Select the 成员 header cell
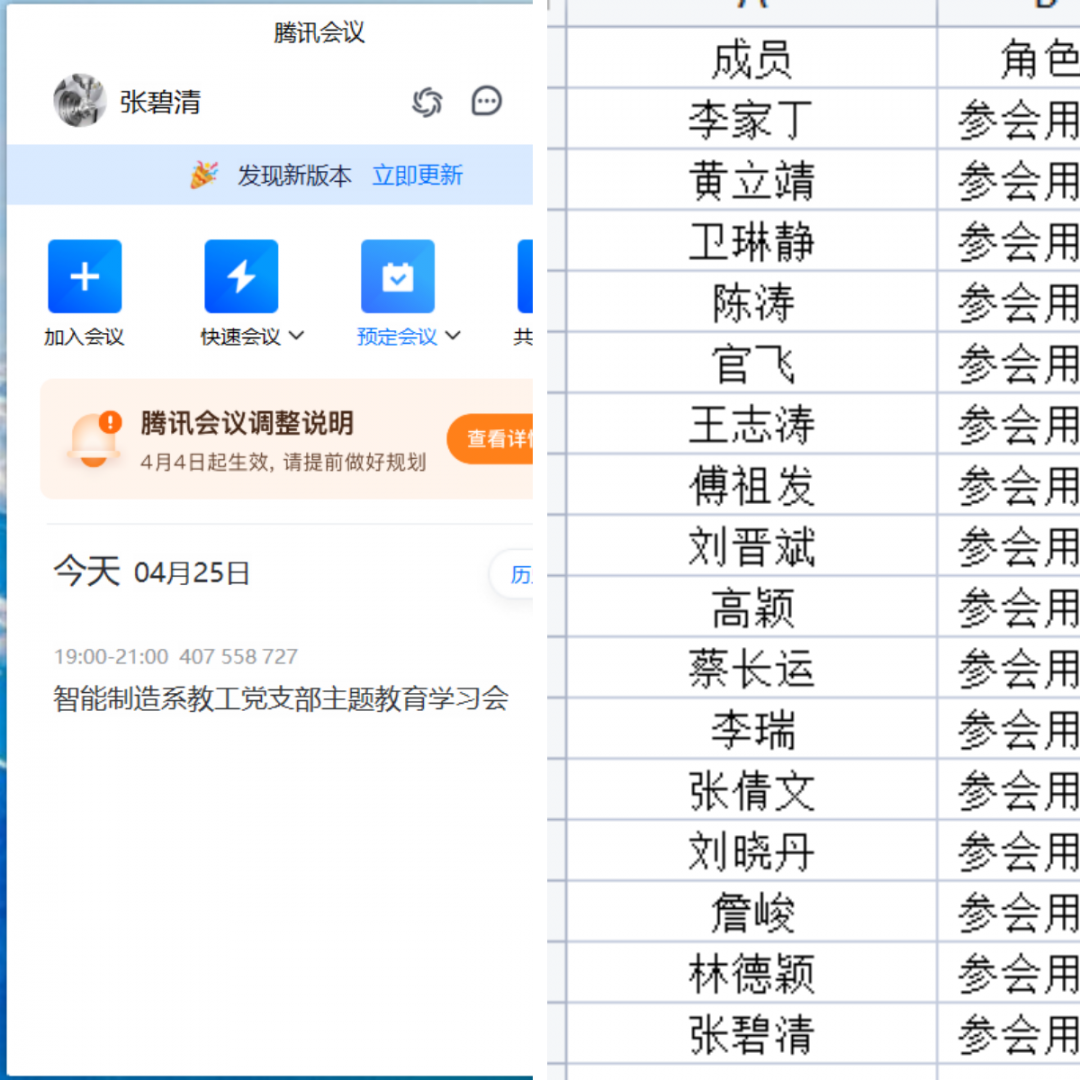Image resolution: width=1080 pixels, height=1080 pixels. [751, 60]
